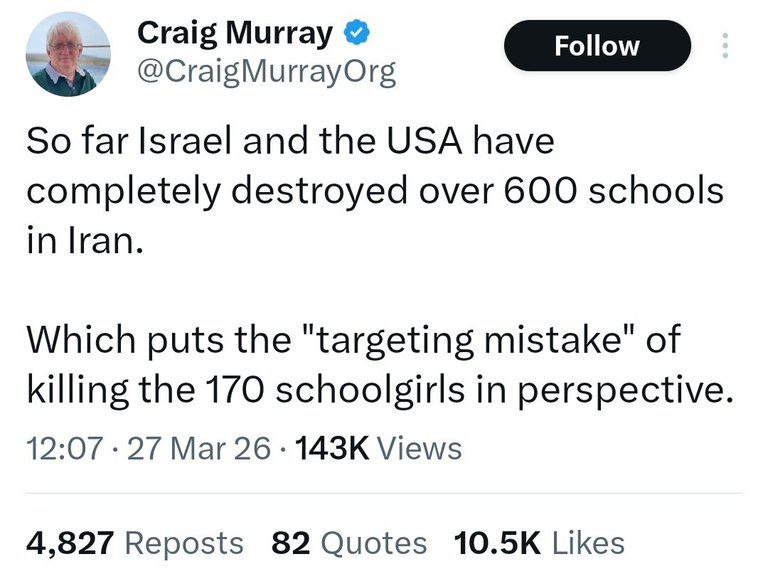Open the @CraigMurrayOrg handle link

point(265,72)
